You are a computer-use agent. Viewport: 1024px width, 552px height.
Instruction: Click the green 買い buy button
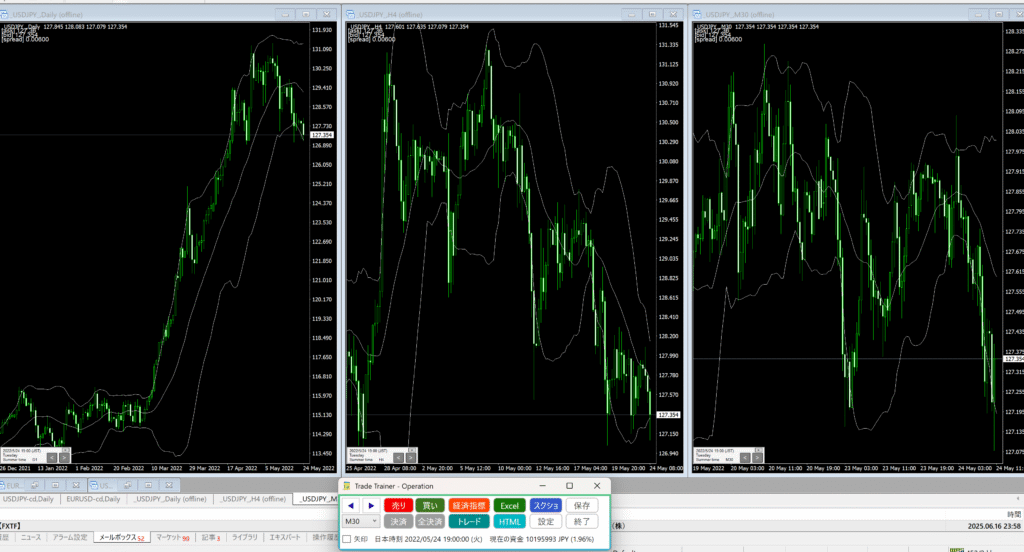coord(430,506)
